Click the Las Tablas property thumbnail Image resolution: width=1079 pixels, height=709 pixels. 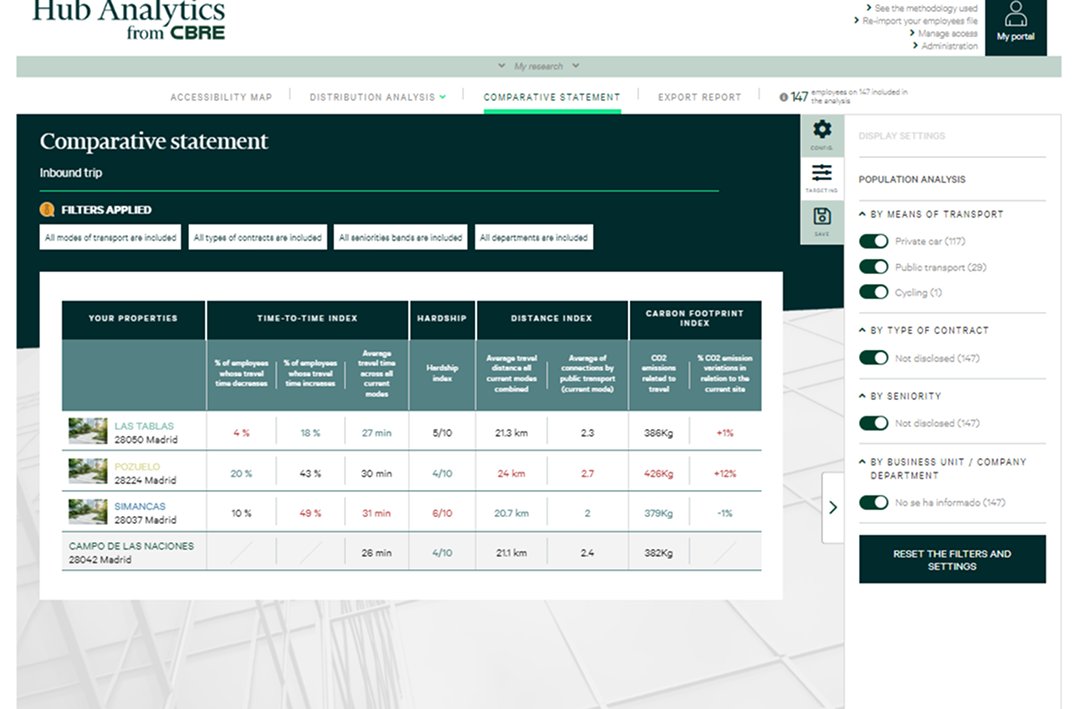click(87, 431)
